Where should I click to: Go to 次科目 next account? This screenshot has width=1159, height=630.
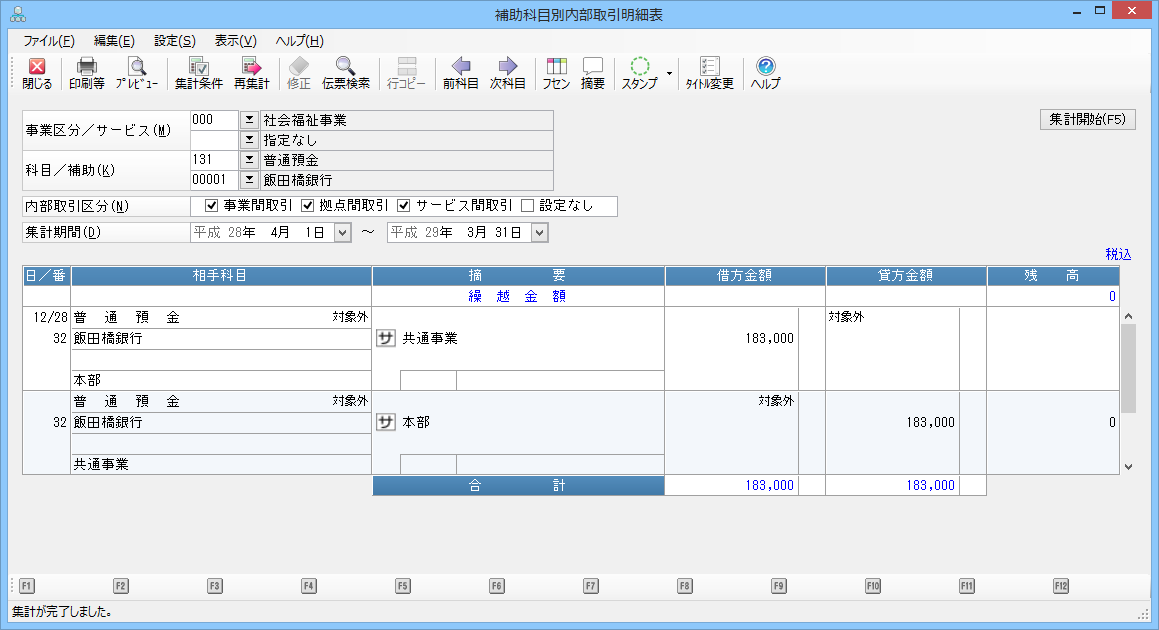tap(507, 73)
